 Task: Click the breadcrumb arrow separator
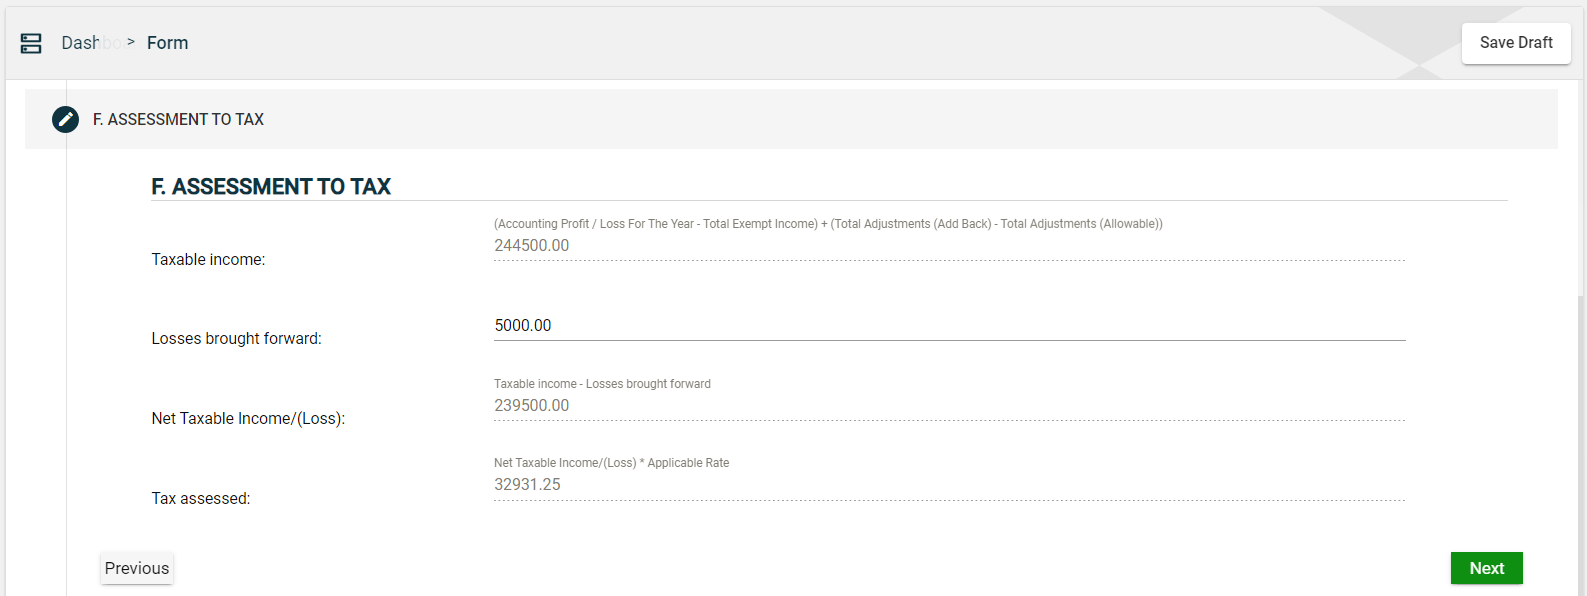[x=131, y=42]
